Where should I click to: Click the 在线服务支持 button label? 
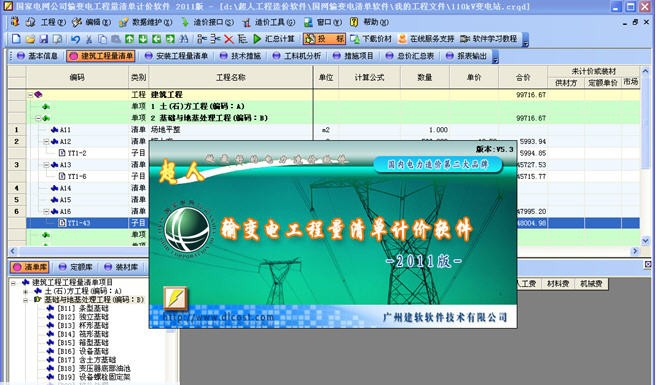(432, 39)
